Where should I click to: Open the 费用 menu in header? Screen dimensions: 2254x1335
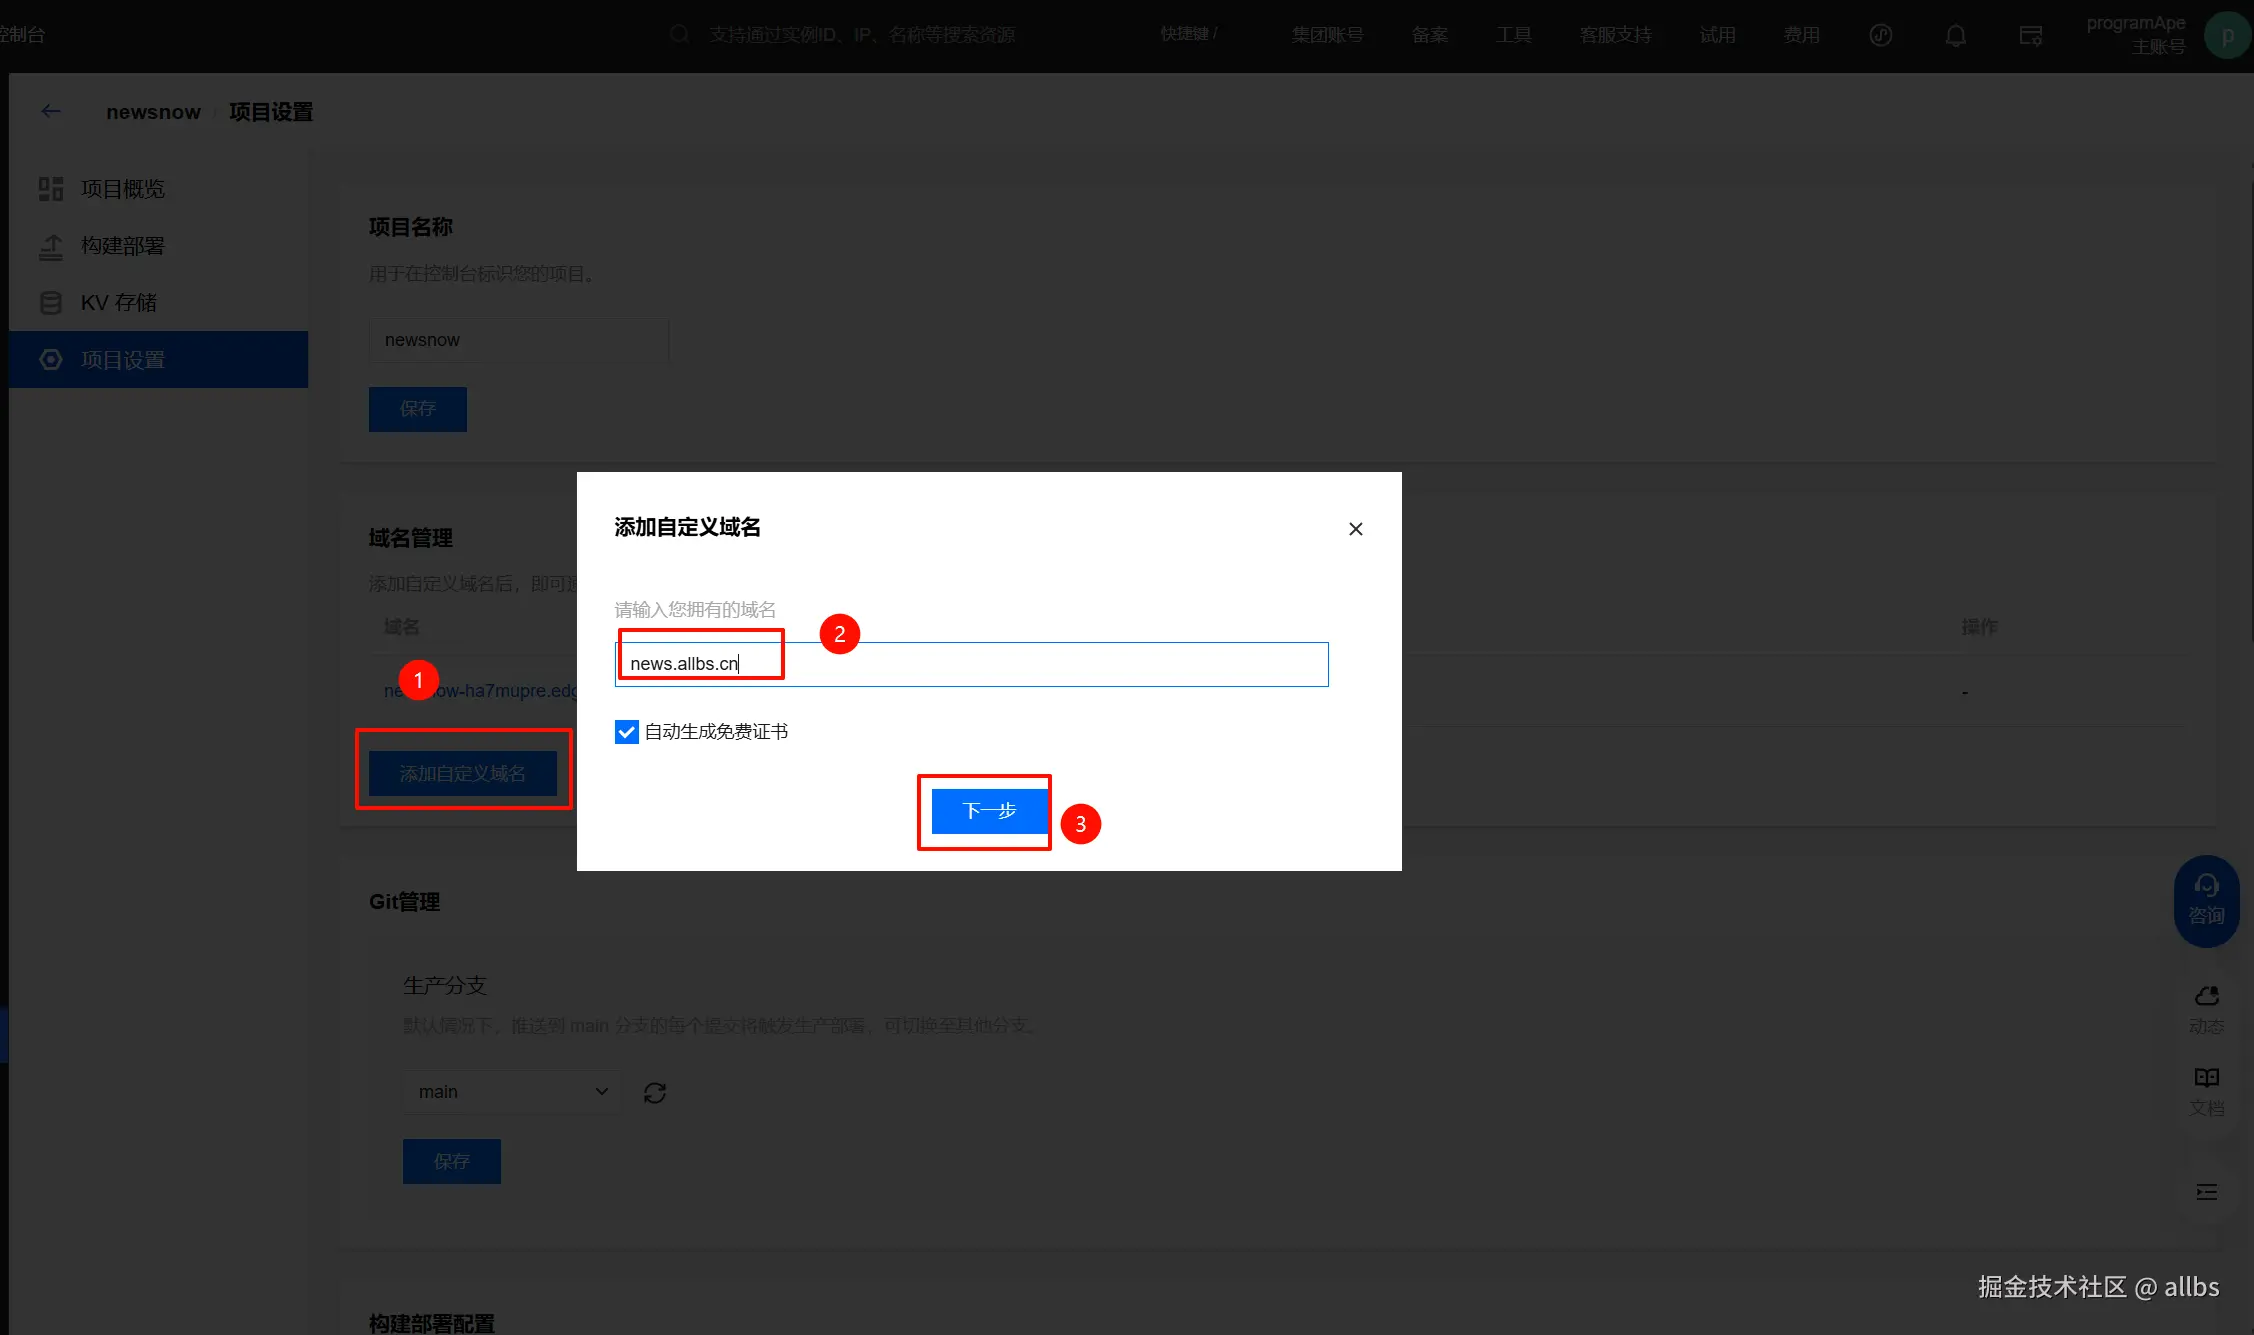pos(1801,35)
